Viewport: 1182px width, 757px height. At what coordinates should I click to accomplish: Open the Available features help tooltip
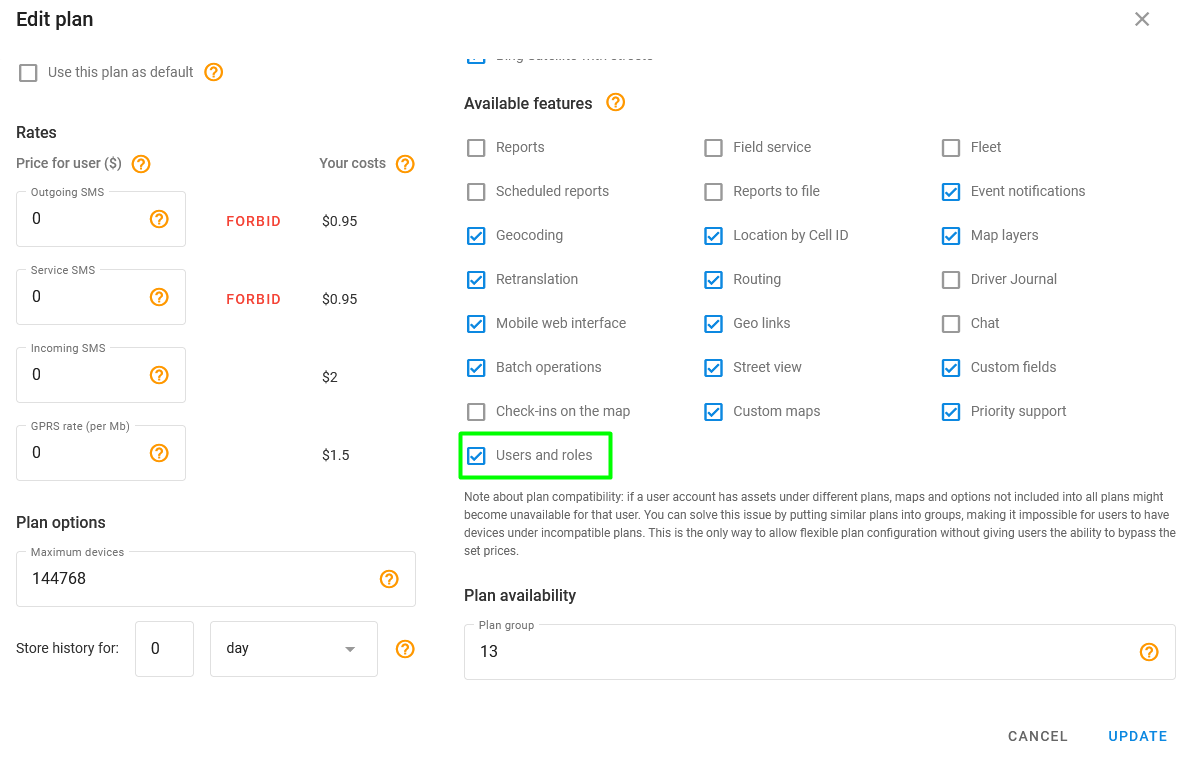[x=615, y=103]
